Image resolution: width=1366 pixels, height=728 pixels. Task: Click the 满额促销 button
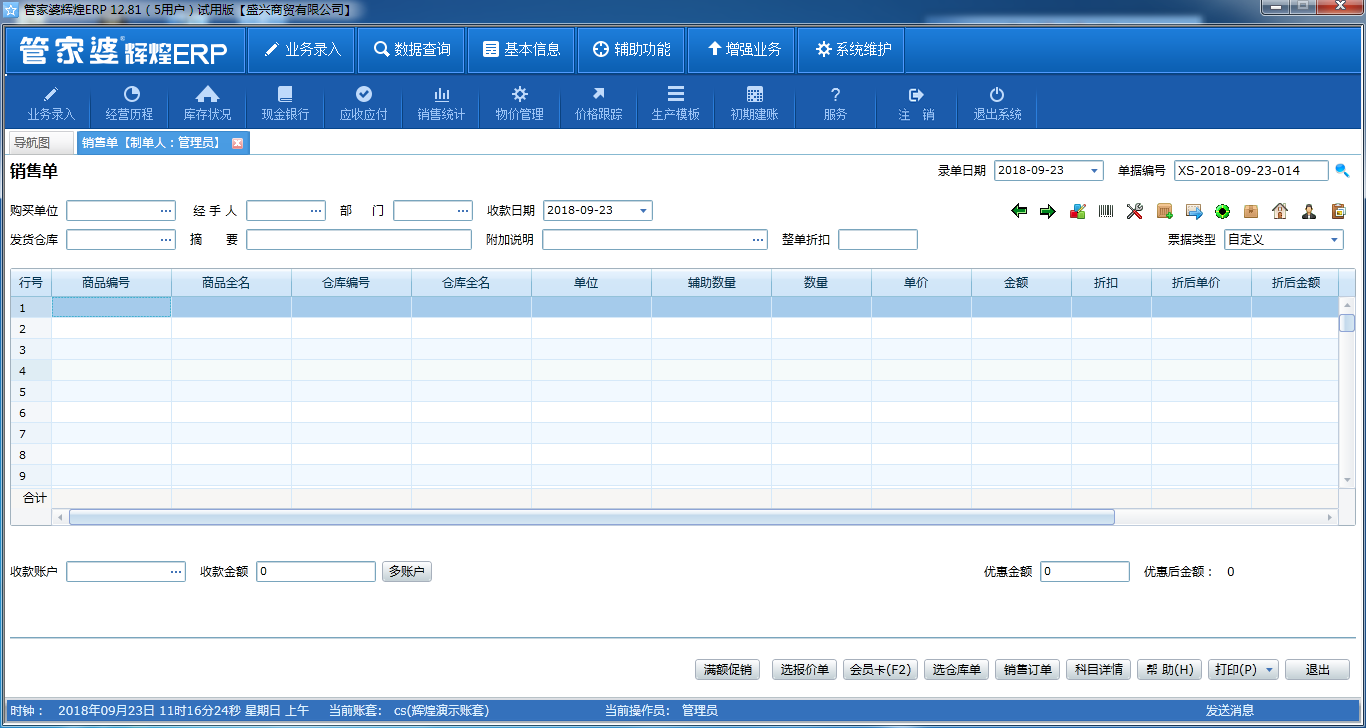click(x=728, y=670)
